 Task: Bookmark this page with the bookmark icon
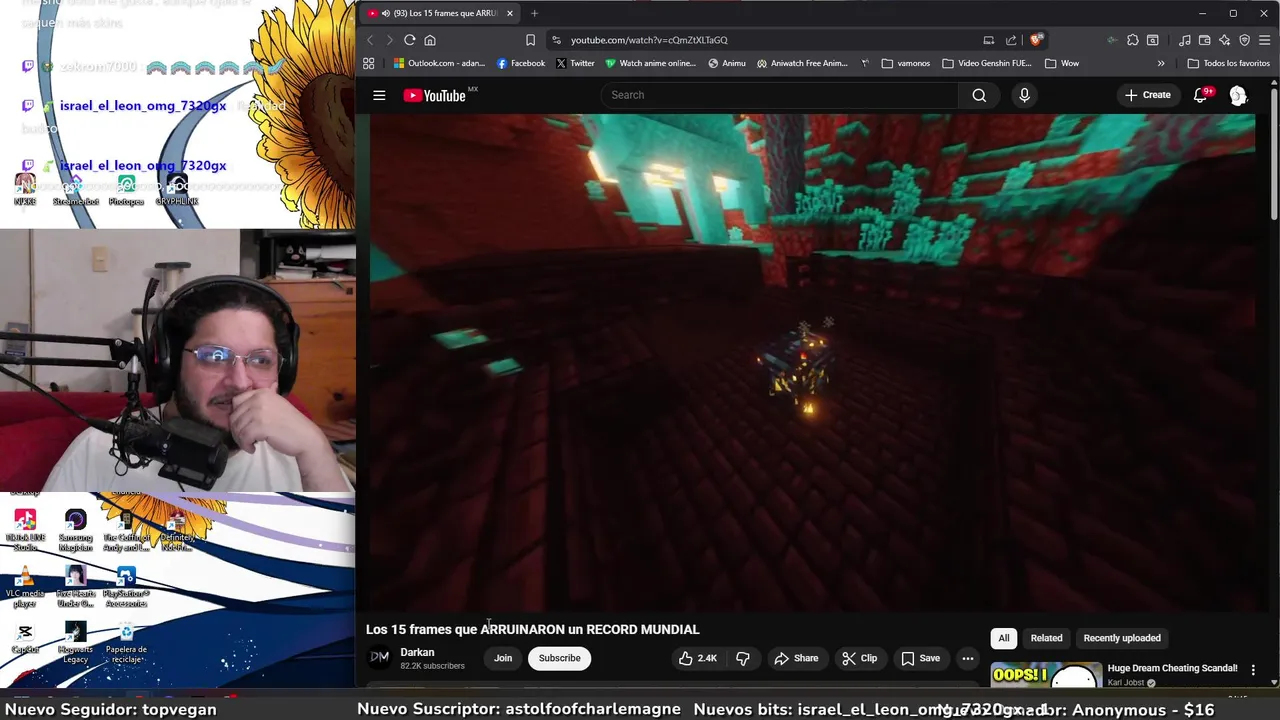pos(530,40)
